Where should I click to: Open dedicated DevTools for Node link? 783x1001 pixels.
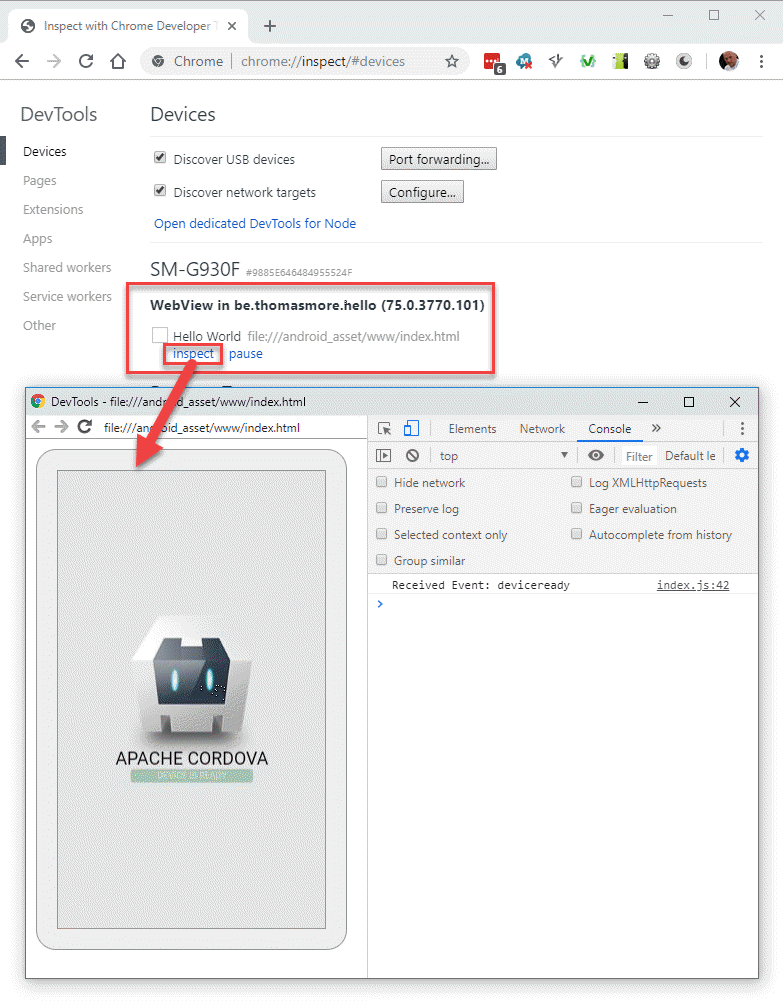click(x=255, y=223)
